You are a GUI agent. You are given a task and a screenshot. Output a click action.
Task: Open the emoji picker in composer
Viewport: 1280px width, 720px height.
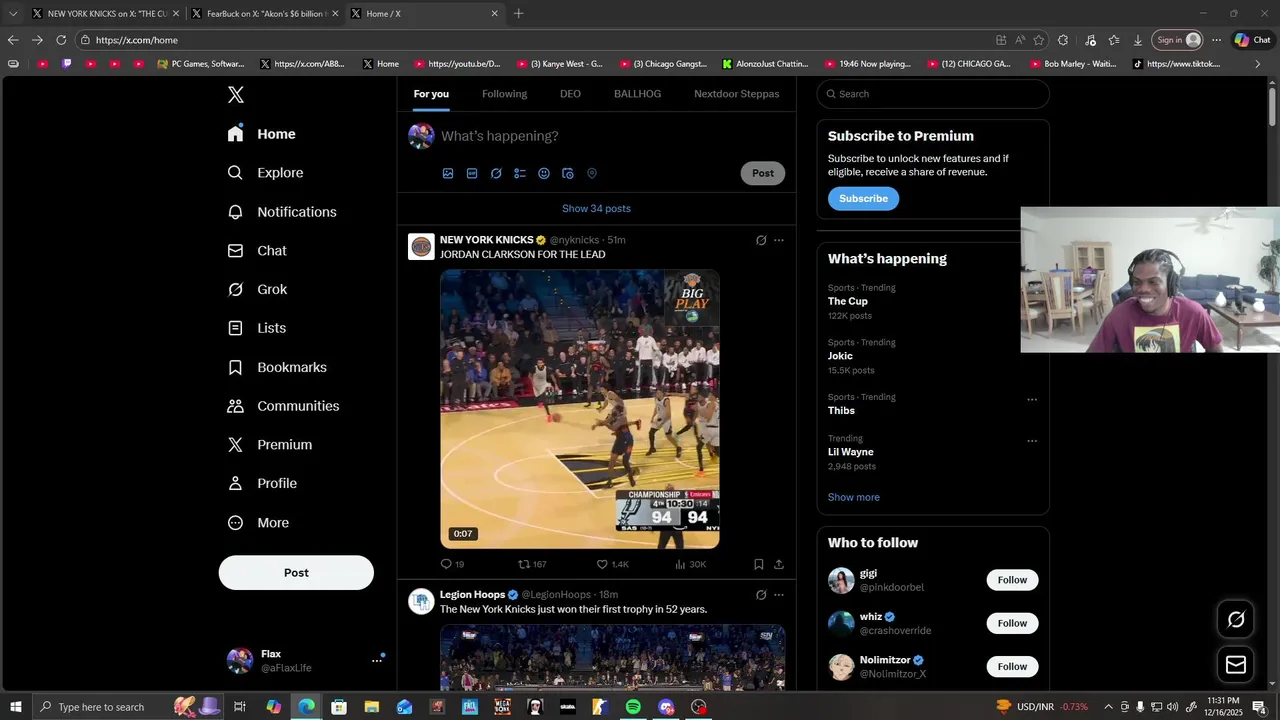click(x=544, y=173)
